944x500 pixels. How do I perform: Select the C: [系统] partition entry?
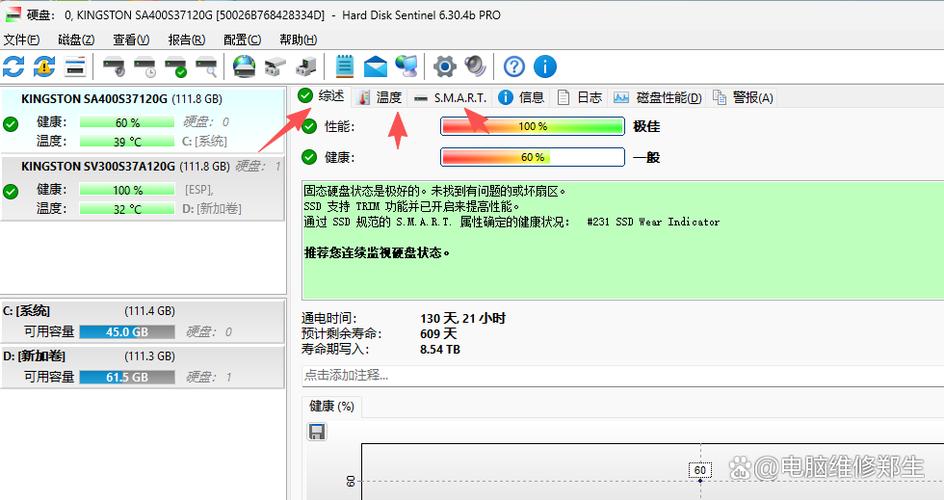coord(143,321)
